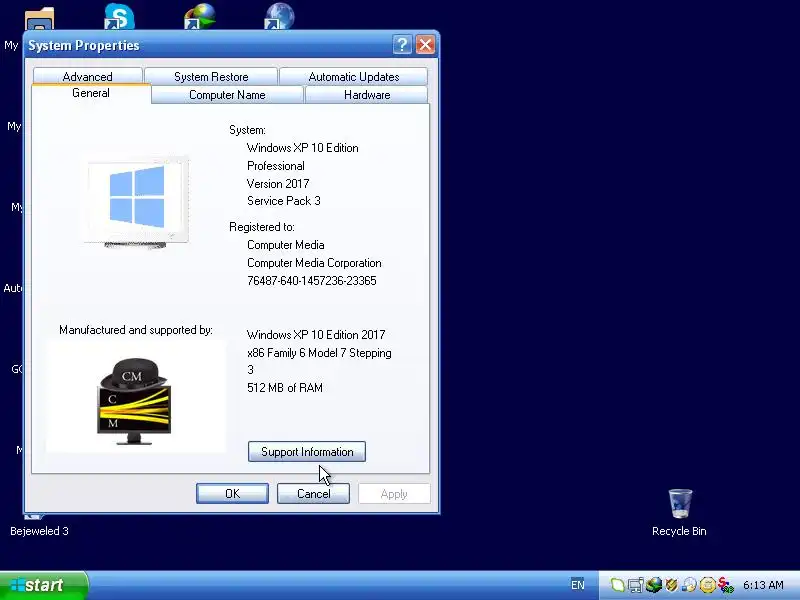Screen dimensions: 800x600
Task: Click the help question mark button
Action: tap(402, 45)
